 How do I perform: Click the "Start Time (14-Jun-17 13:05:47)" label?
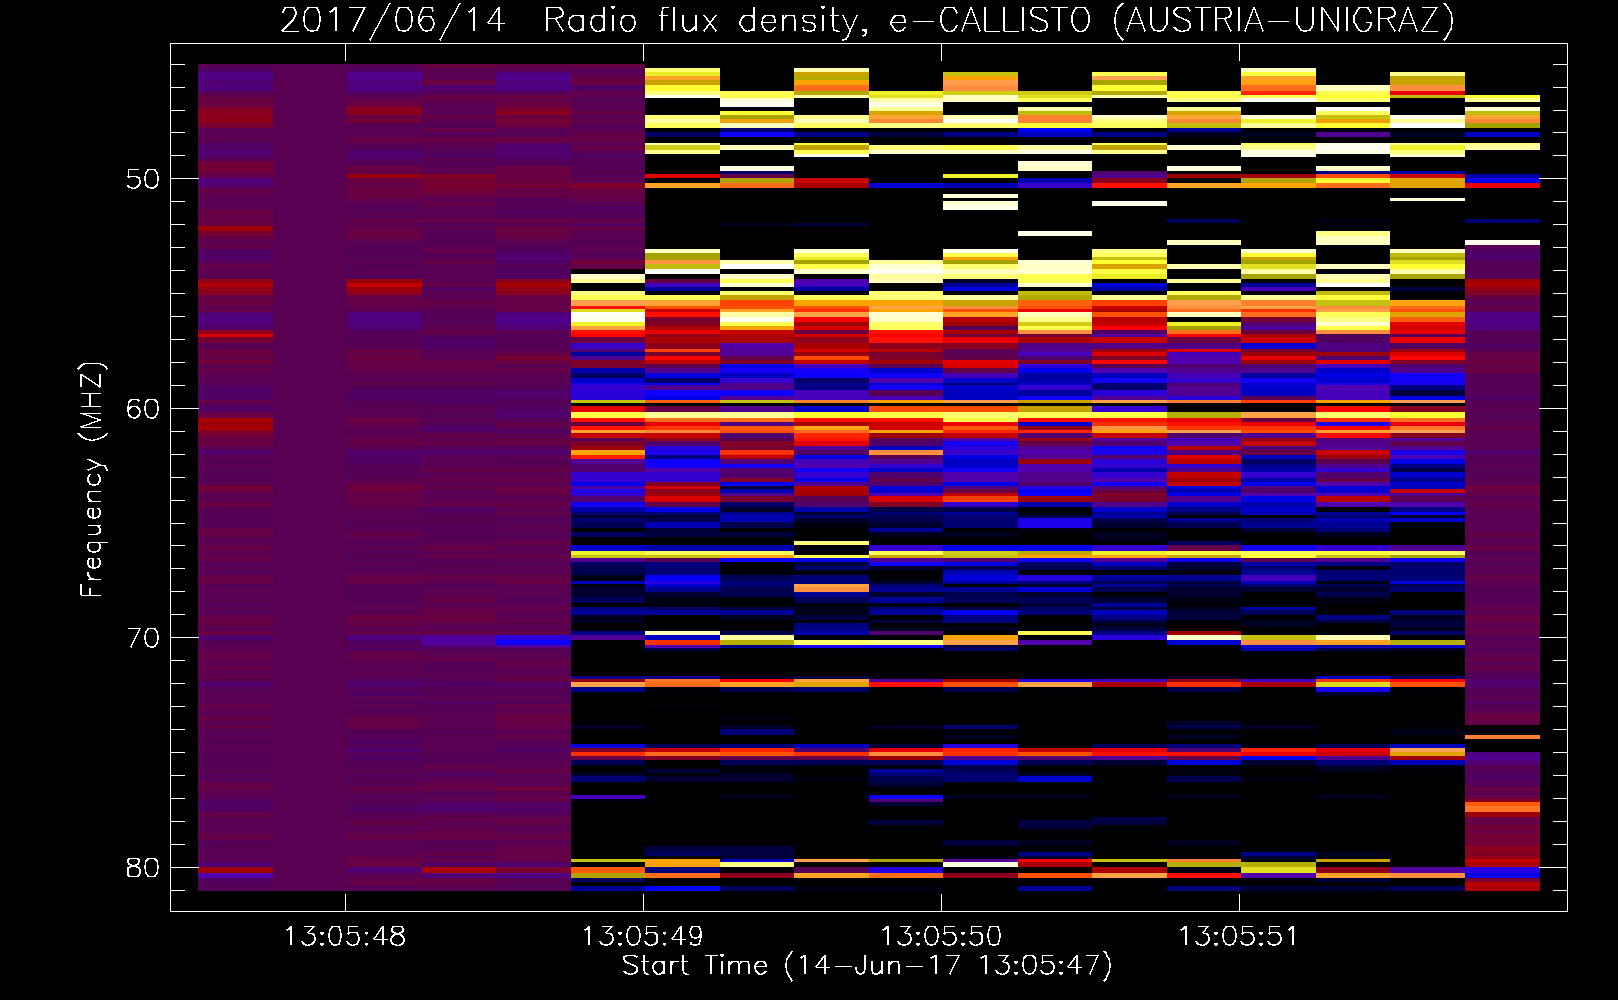pos(867,966)
